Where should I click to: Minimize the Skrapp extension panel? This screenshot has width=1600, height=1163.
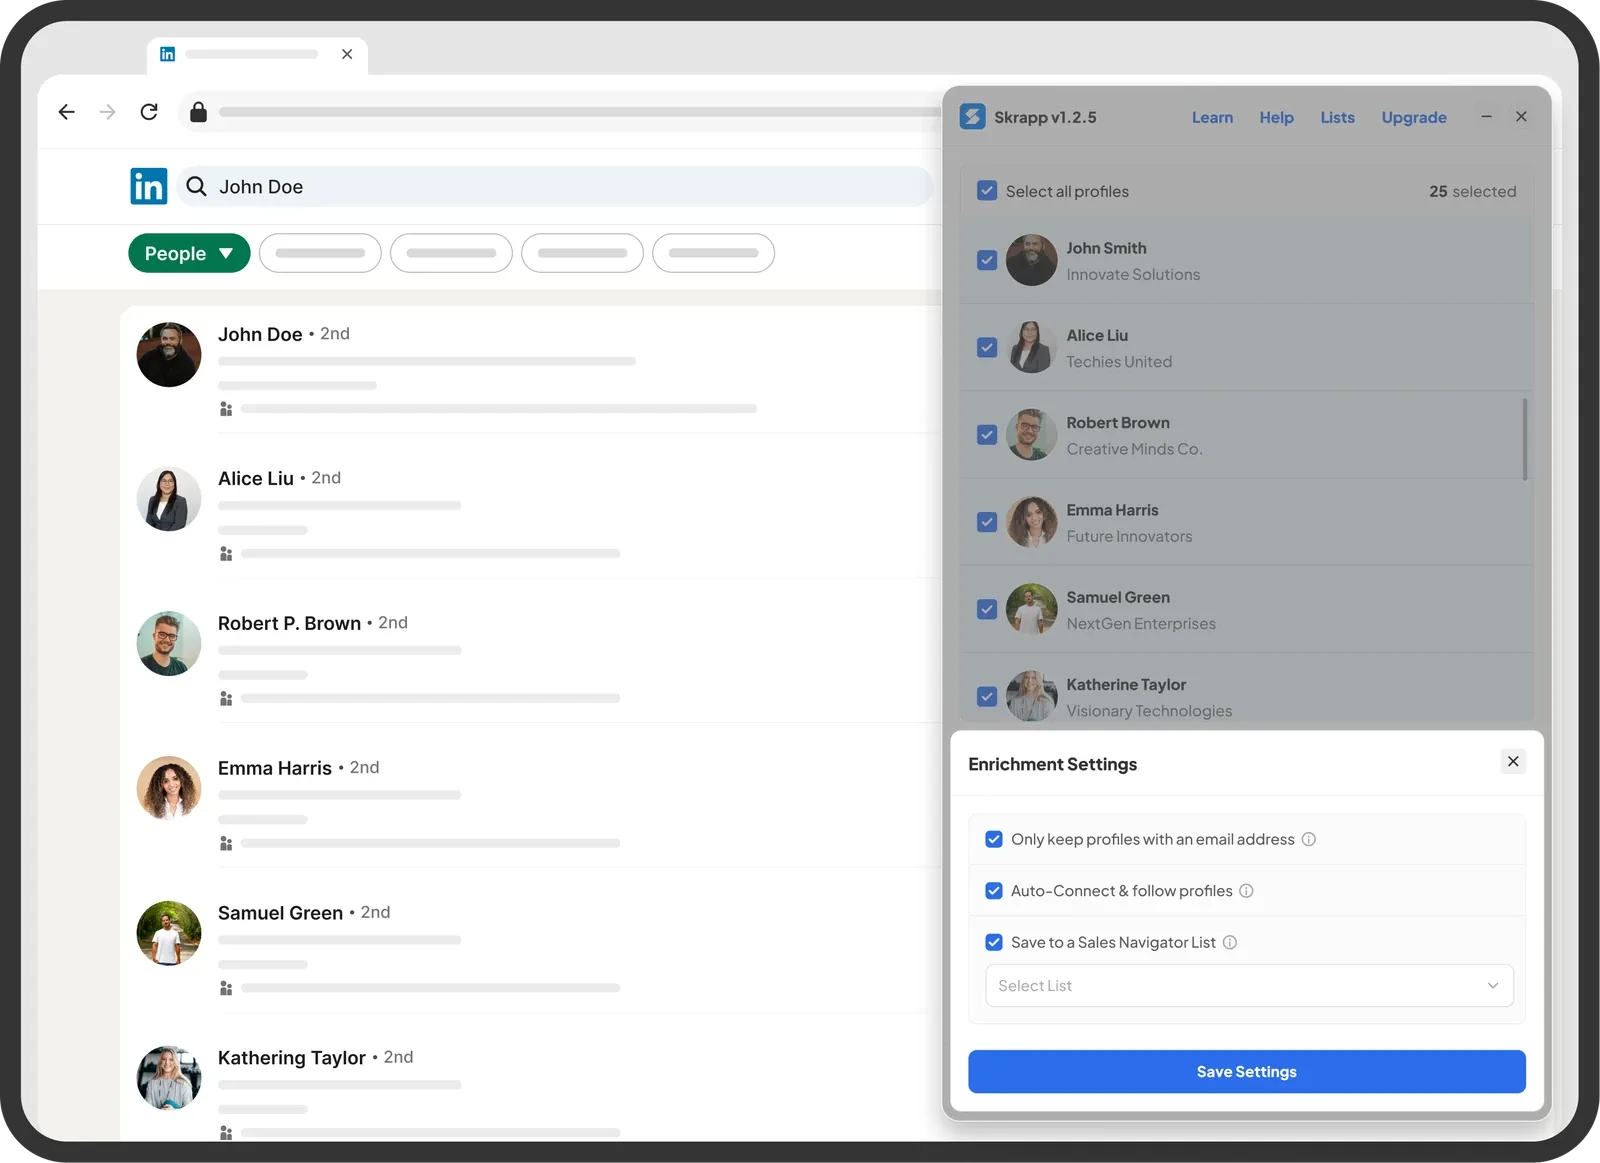[x=1486, y=117]
